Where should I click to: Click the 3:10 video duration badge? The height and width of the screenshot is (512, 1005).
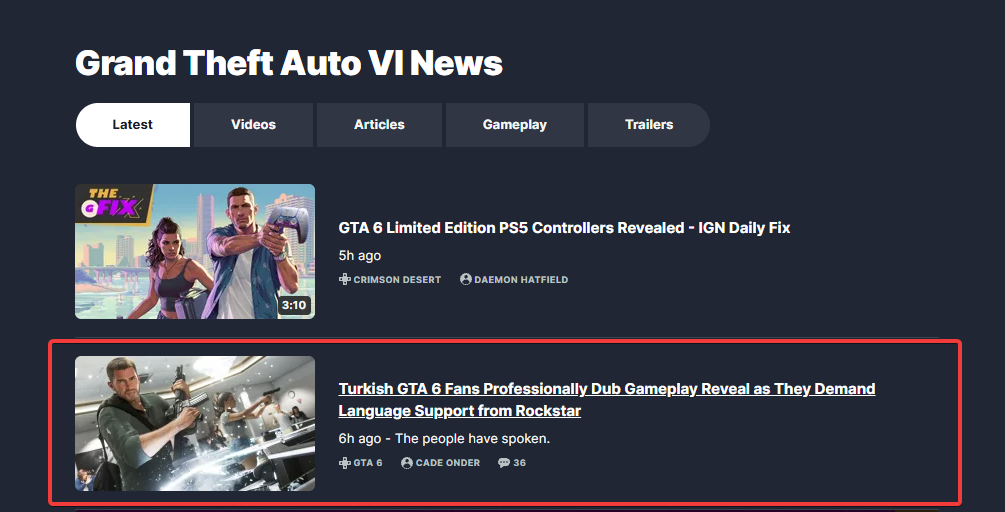[294, 305]
